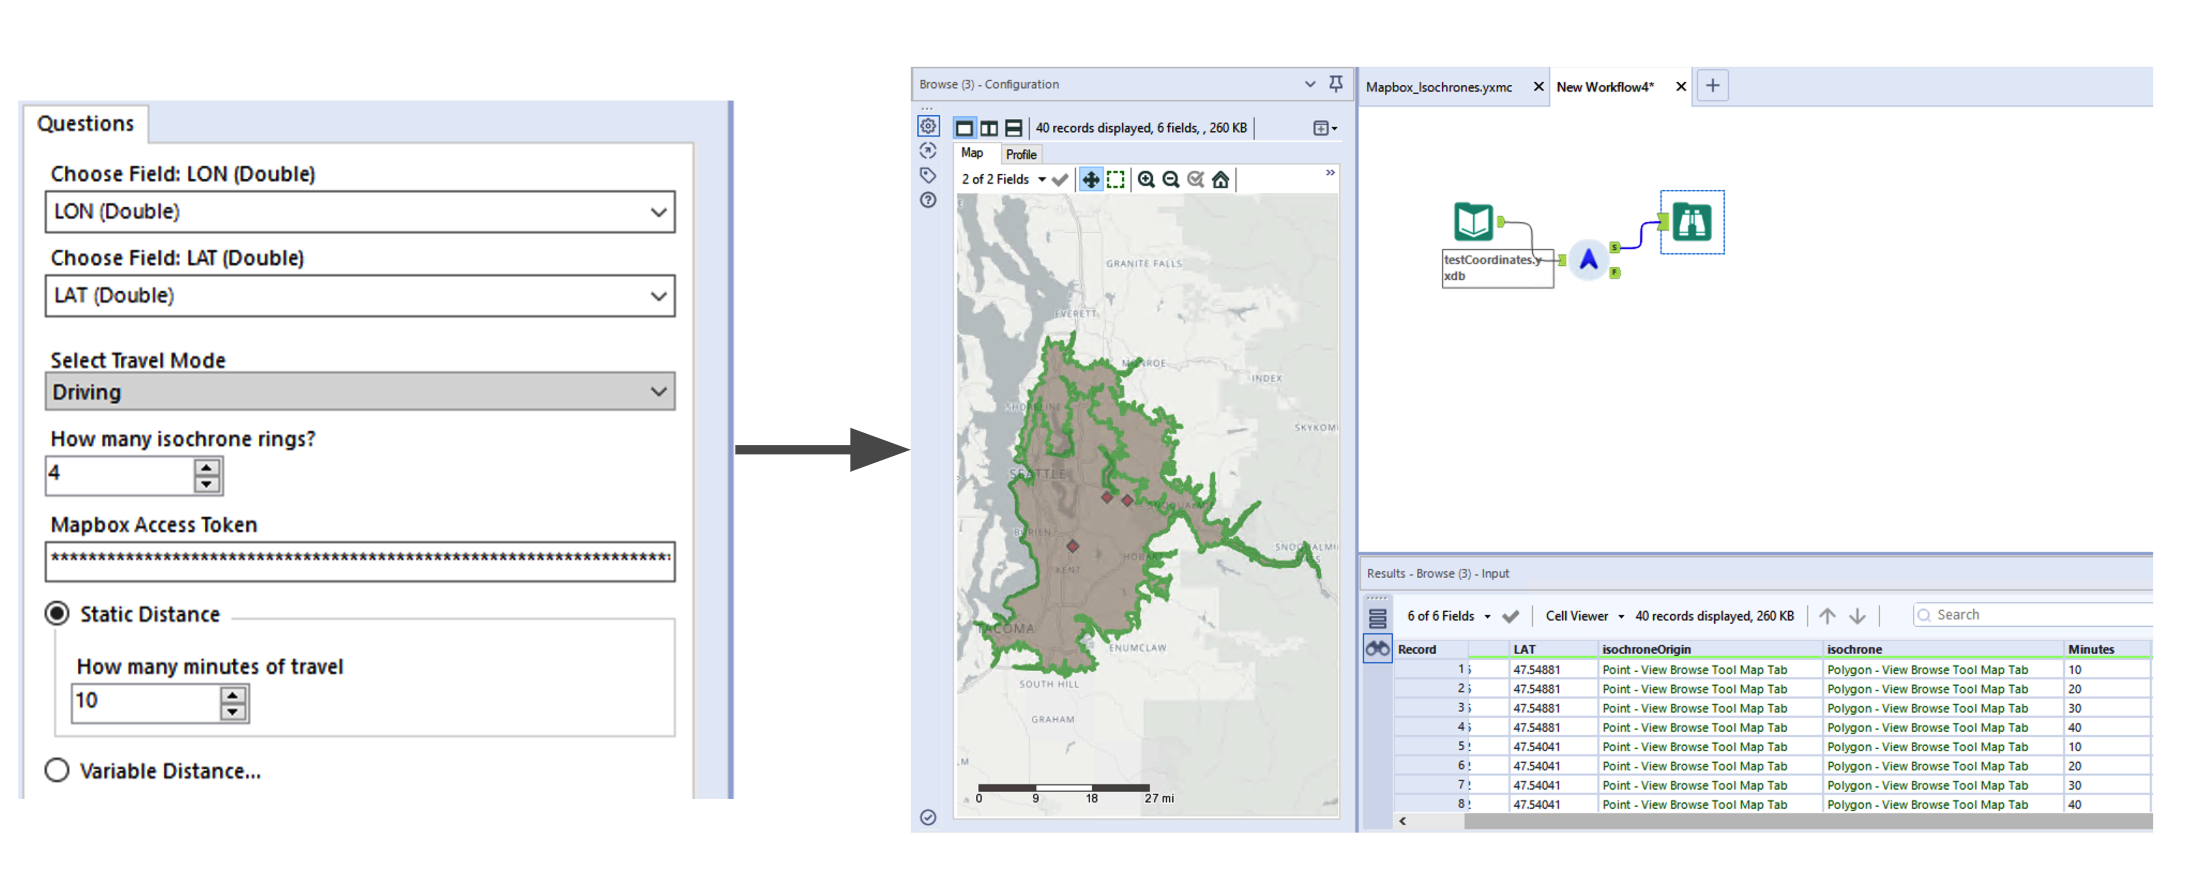Click the map zoom out magnifier icon
The height and width of the screenshot is (880, 2204).
click(1171, 180)
